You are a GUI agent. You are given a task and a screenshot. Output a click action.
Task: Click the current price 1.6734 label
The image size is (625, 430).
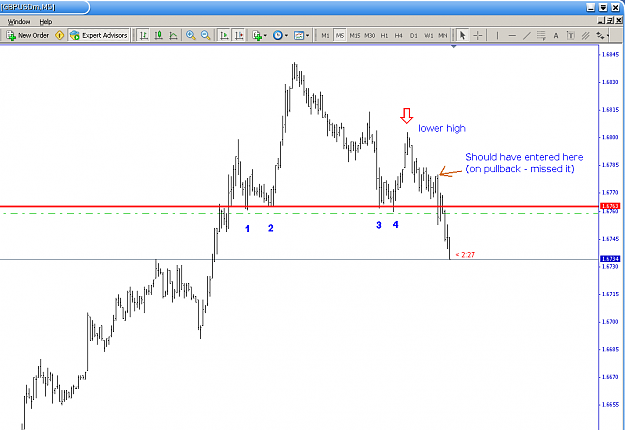609,259
